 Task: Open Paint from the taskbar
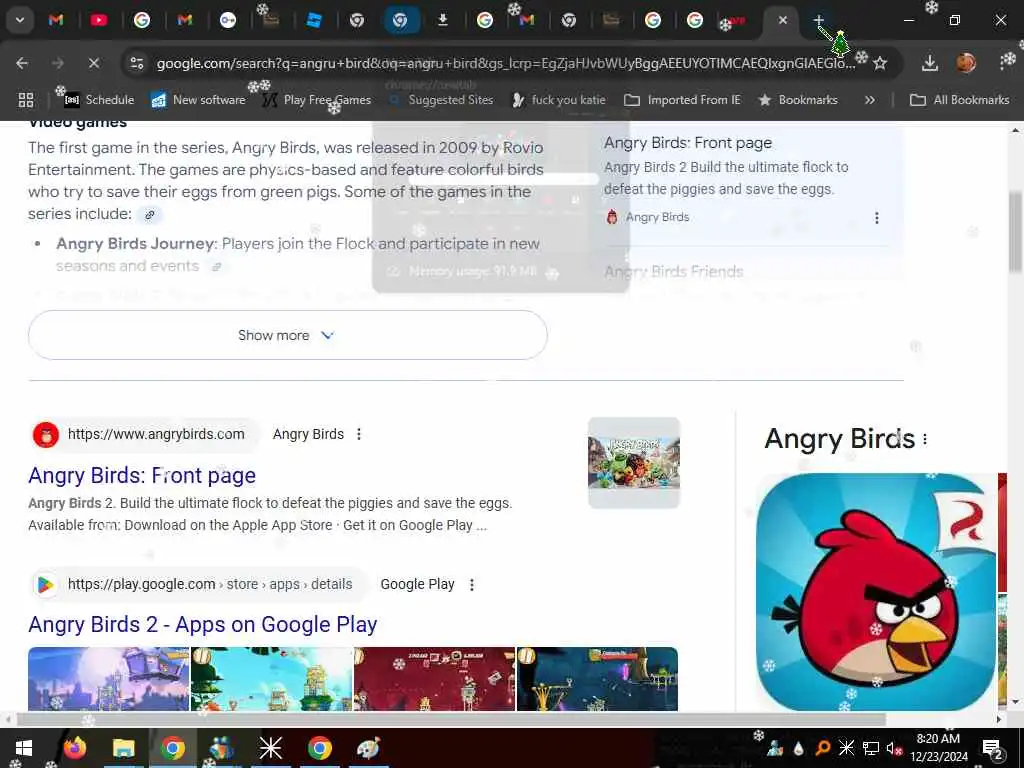(x=368, y=748)
